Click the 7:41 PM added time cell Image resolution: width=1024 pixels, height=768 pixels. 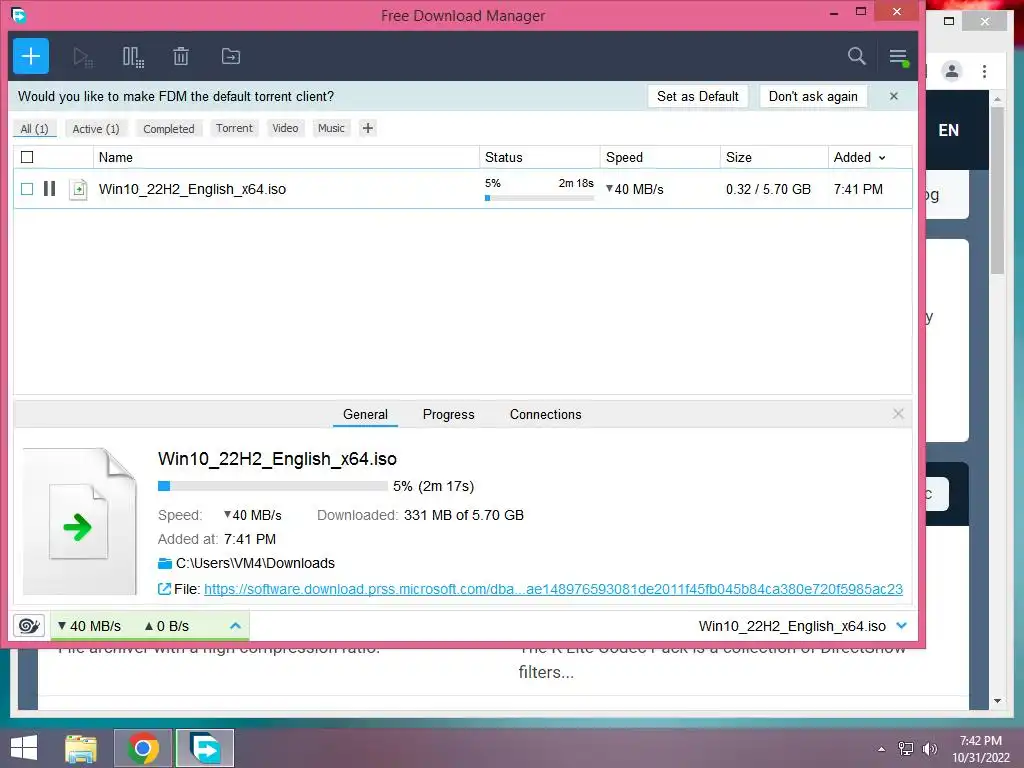pyautogui.click(x=858, y=189)
